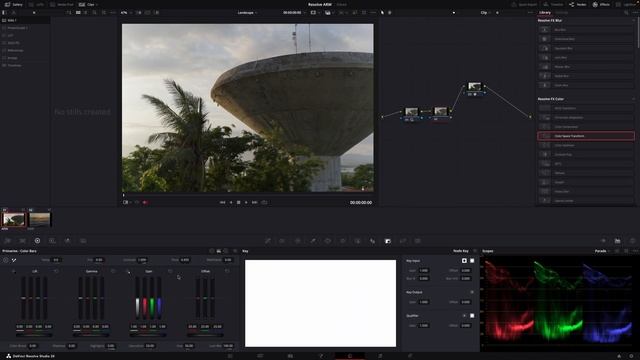The width and height of the screenshot is (640, 360).
Task: Reset all Primaries grades icon
Action: tap(235, 251)
